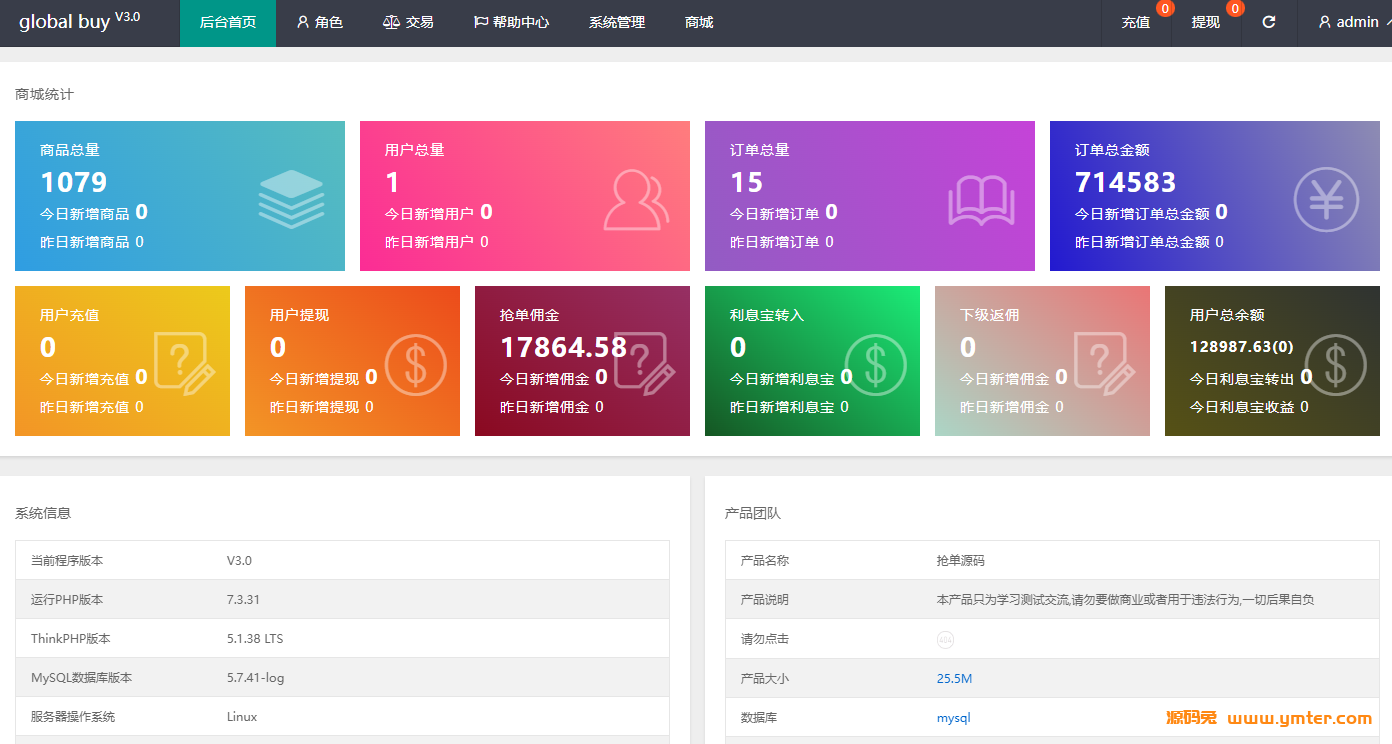Click the 订单总金额 value 714583
The height and width of the screenshot is (744, 1392).
click(1125, 182)
